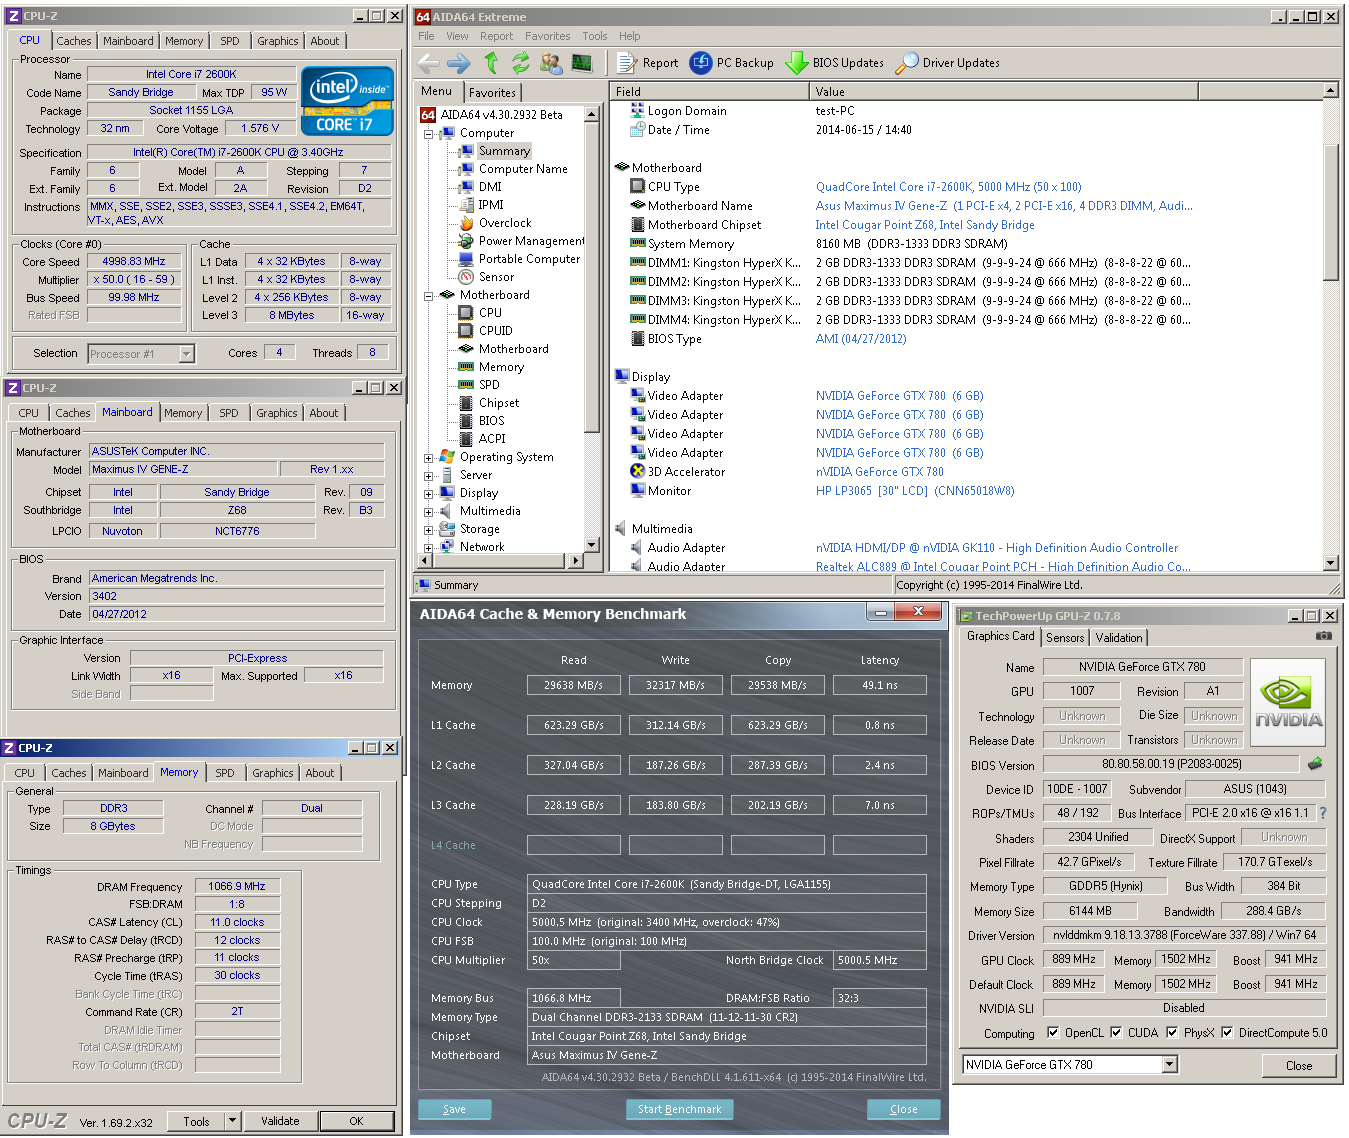Open the QuadCore Intel Core i7-2600K link

(948, 187)
